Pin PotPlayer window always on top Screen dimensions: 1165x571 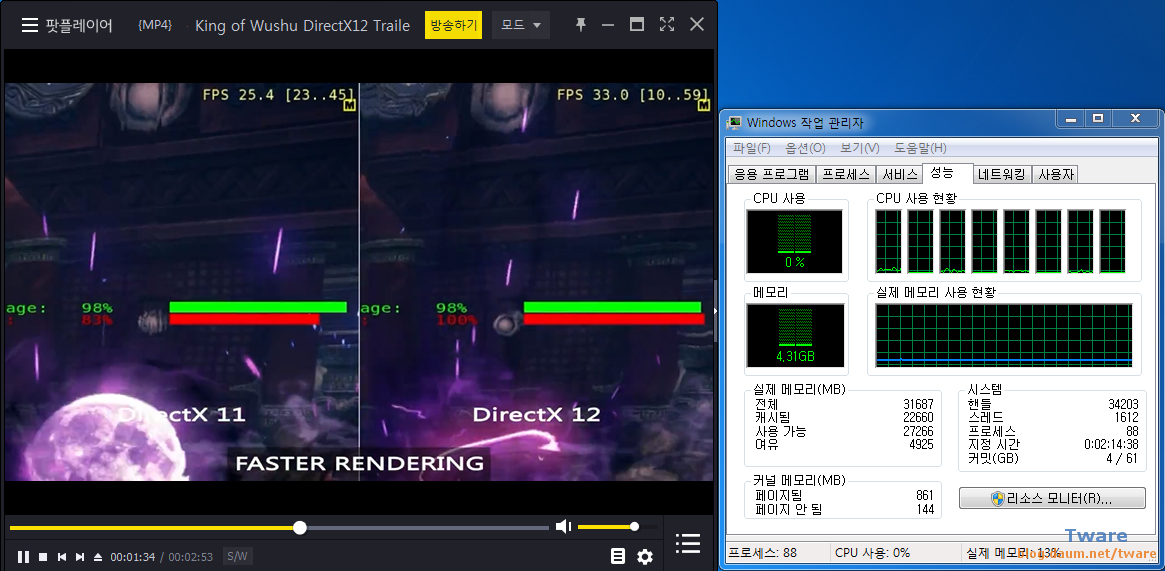click(580, 25)
